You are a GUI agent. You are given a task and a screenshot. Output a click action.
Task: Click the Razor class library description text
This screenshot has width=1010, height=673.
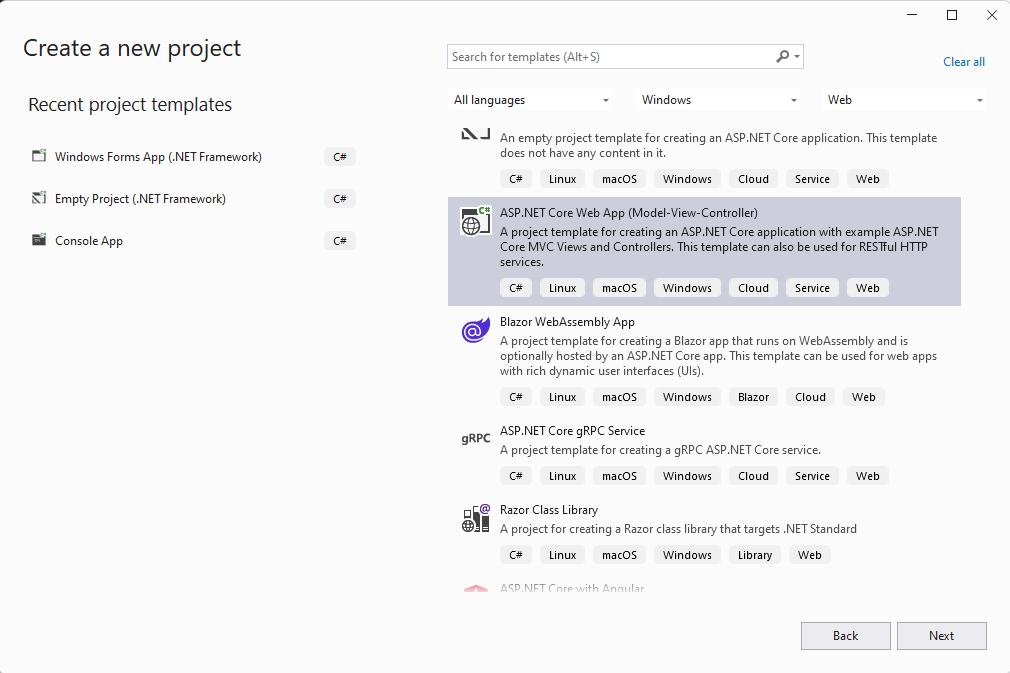click(x=678, y=529)
